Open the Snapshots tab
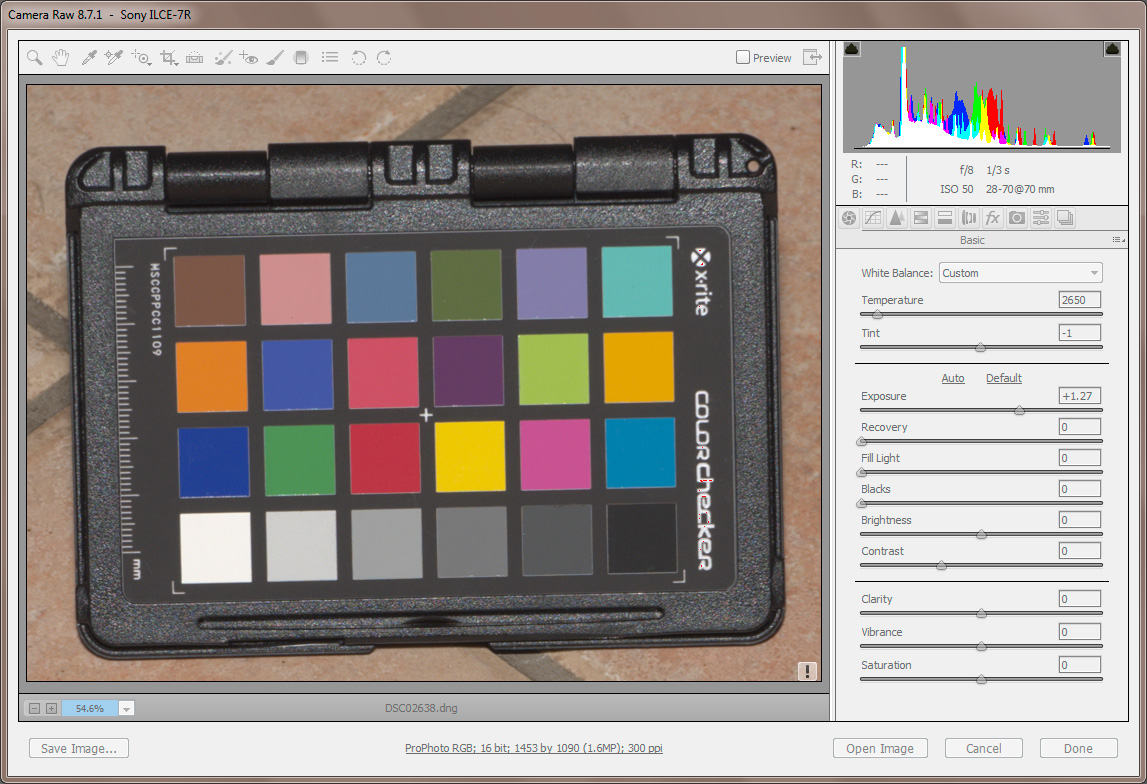1147x784 pixels. coord(1065,218)
